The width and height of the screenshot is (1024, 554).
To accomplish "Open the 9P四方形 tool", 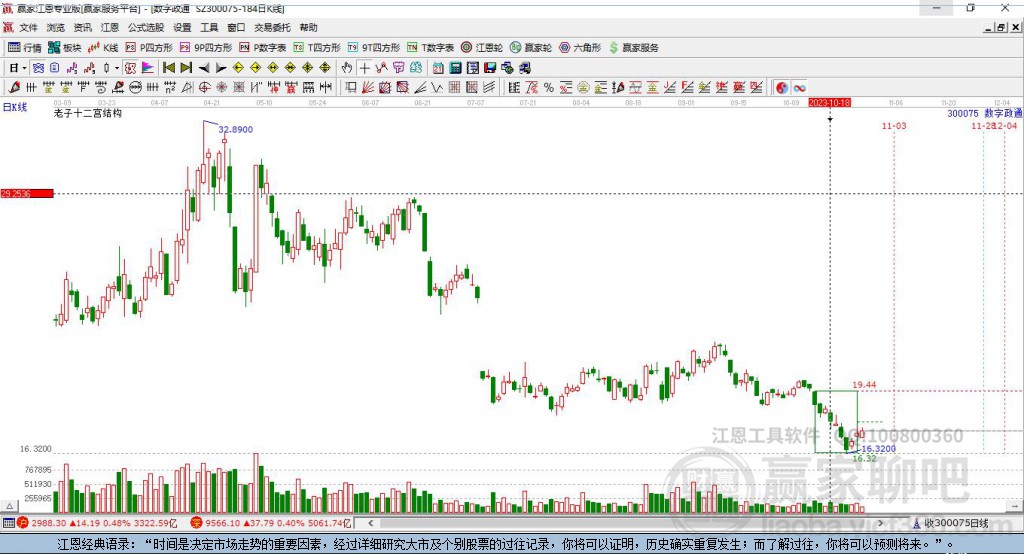I will [x=206, y=48].
